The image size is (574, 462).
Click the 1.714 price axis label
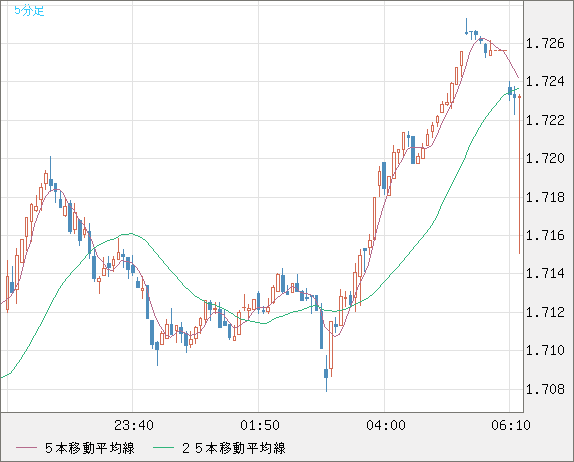[x=545, y=273]
